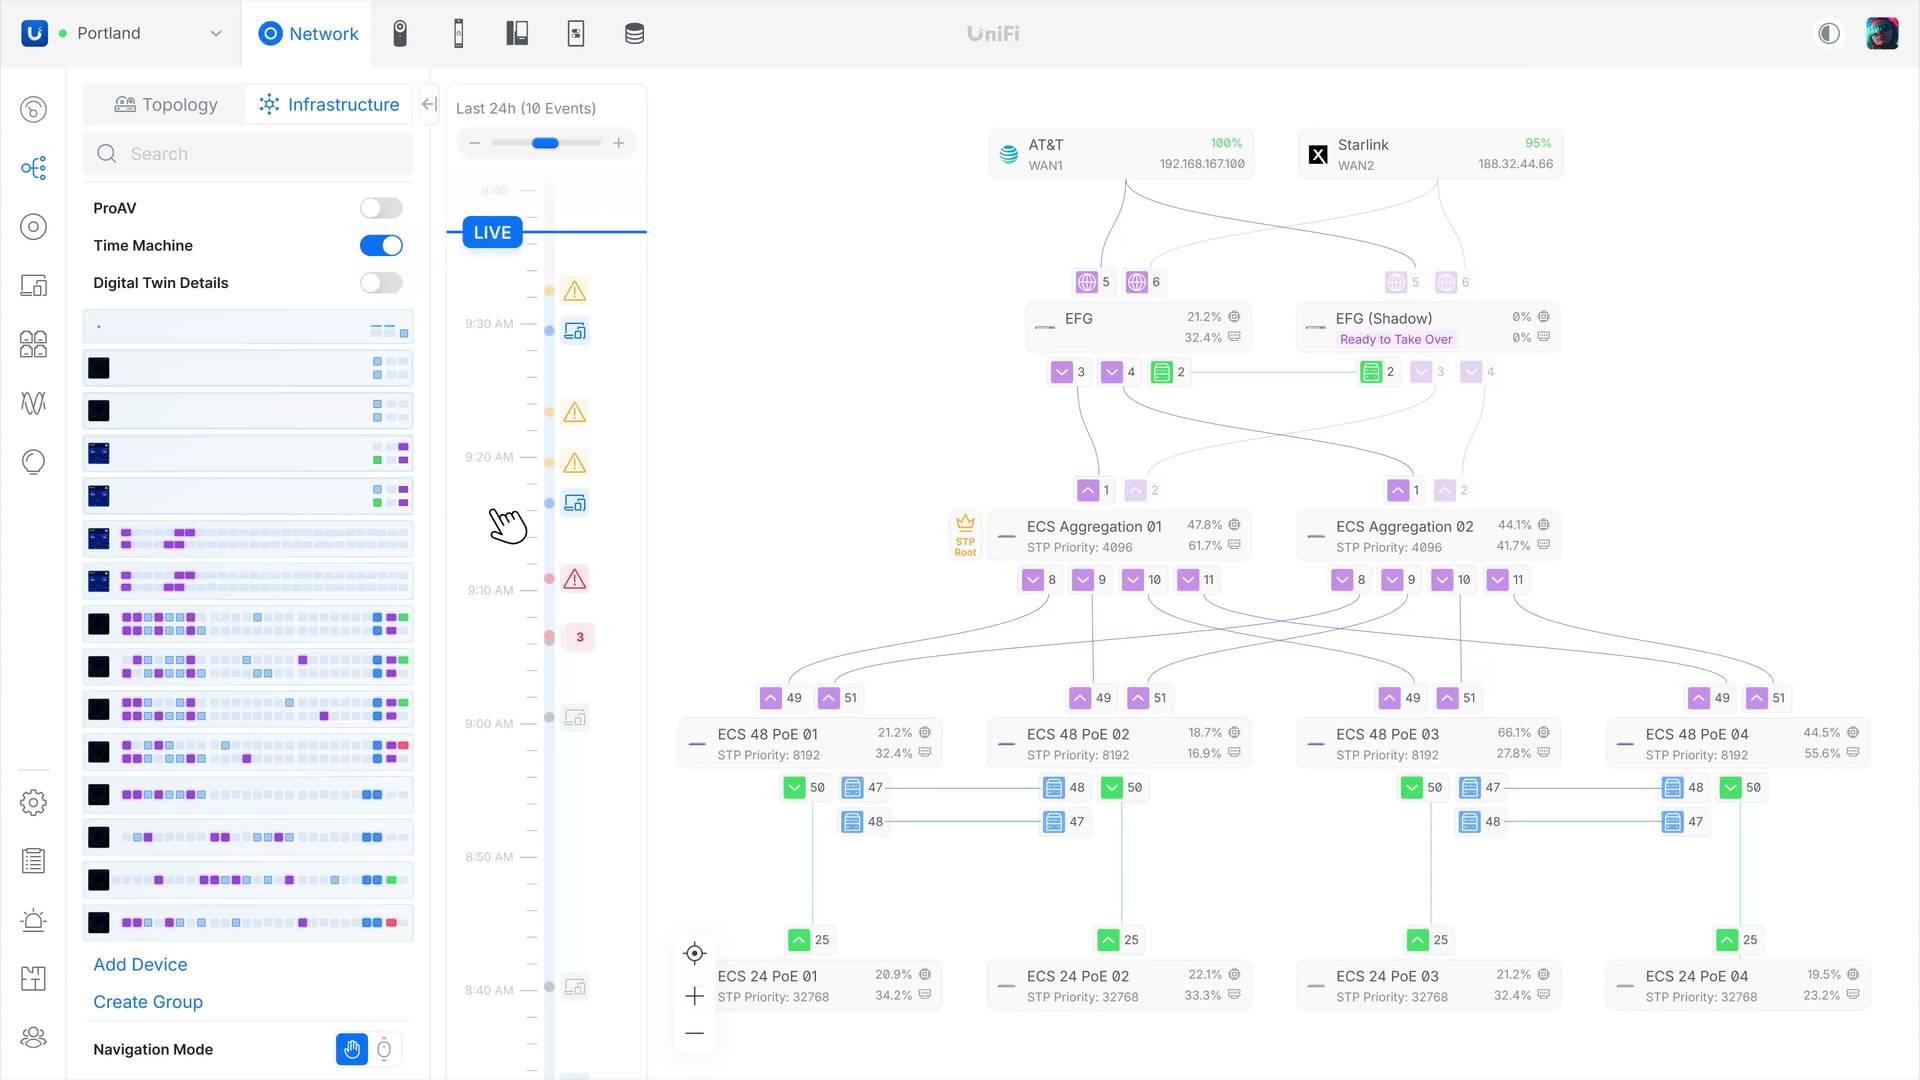Open the Portland site dropdown

click(x=139, y=33)
